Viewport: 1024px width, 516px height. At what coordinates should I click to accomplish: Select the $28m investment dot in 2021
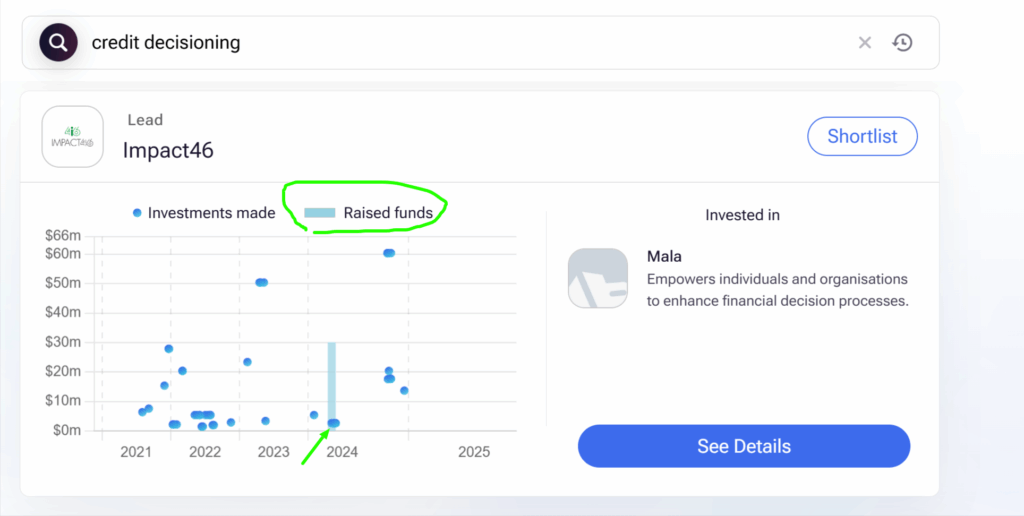coord(168,349)
